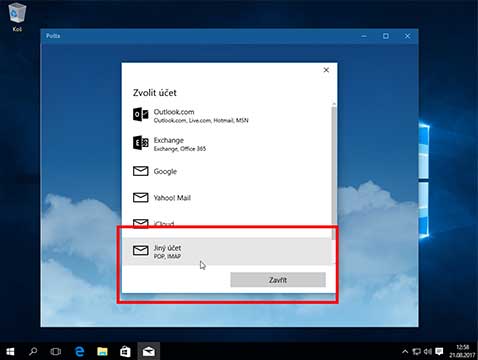Open the Store from taskbar

(x=125, y=351)
